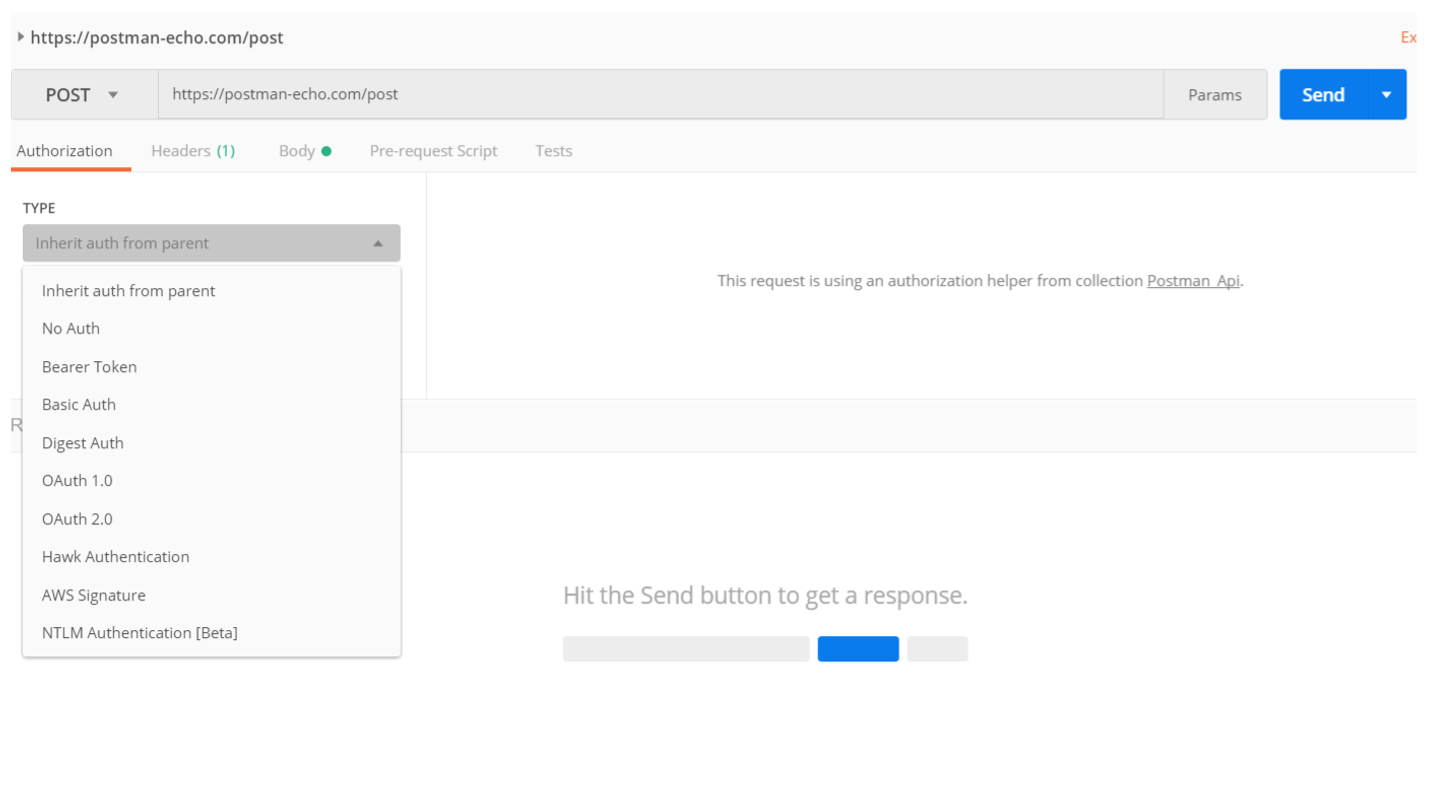Open the POST method dropdown
This screenshot has height=800, width=1444.
tap(83, 95)
